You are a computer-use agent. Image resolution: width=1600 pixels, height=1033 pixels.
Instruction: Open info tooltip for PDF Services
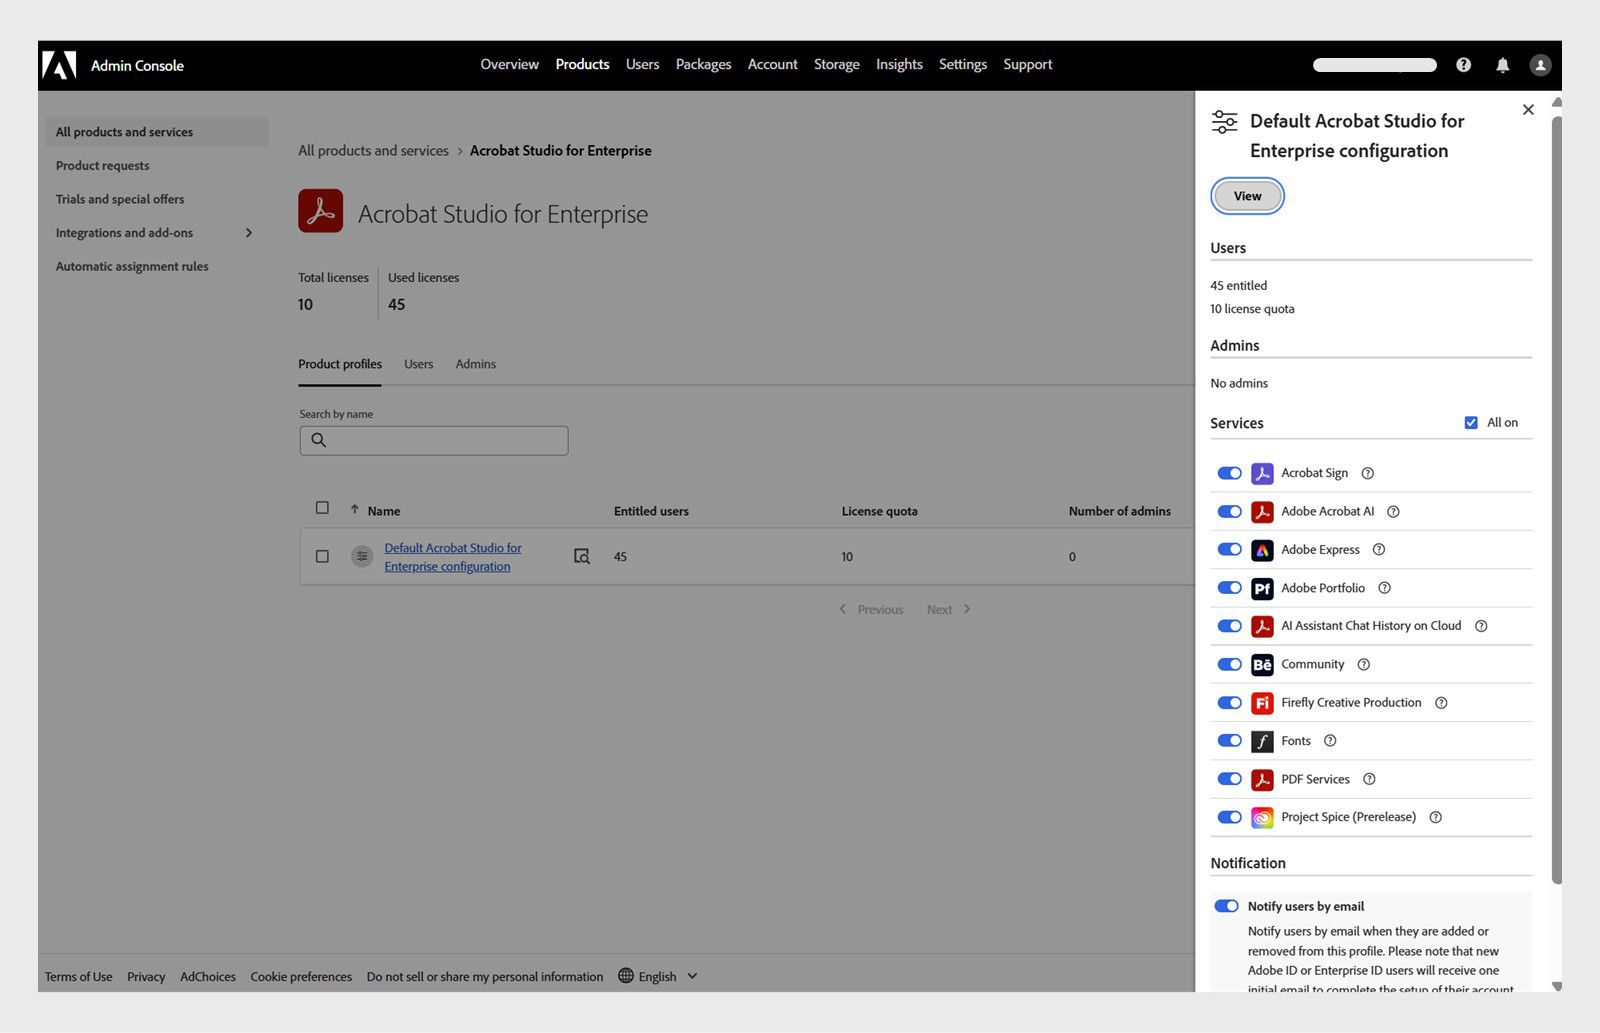(x=1369, y=779)
